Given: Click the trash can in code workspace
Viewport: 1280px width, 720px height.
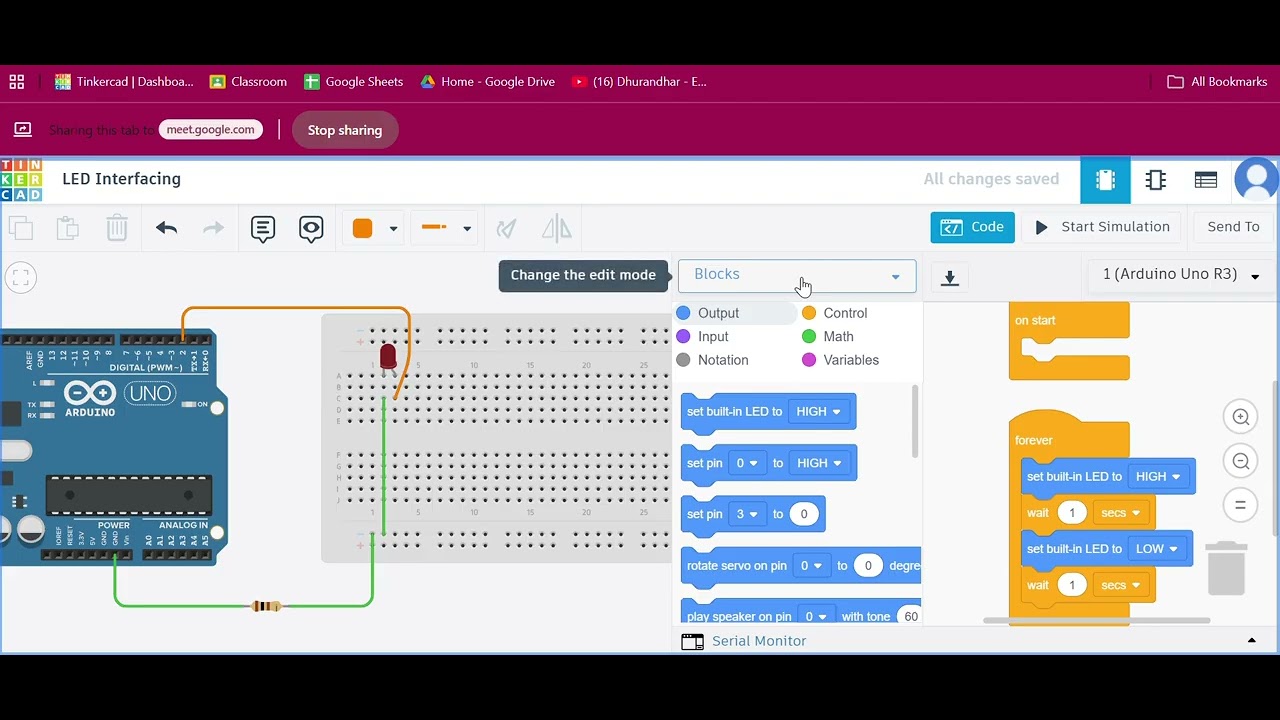Looking at the screenshot, I should point(1226,568).
